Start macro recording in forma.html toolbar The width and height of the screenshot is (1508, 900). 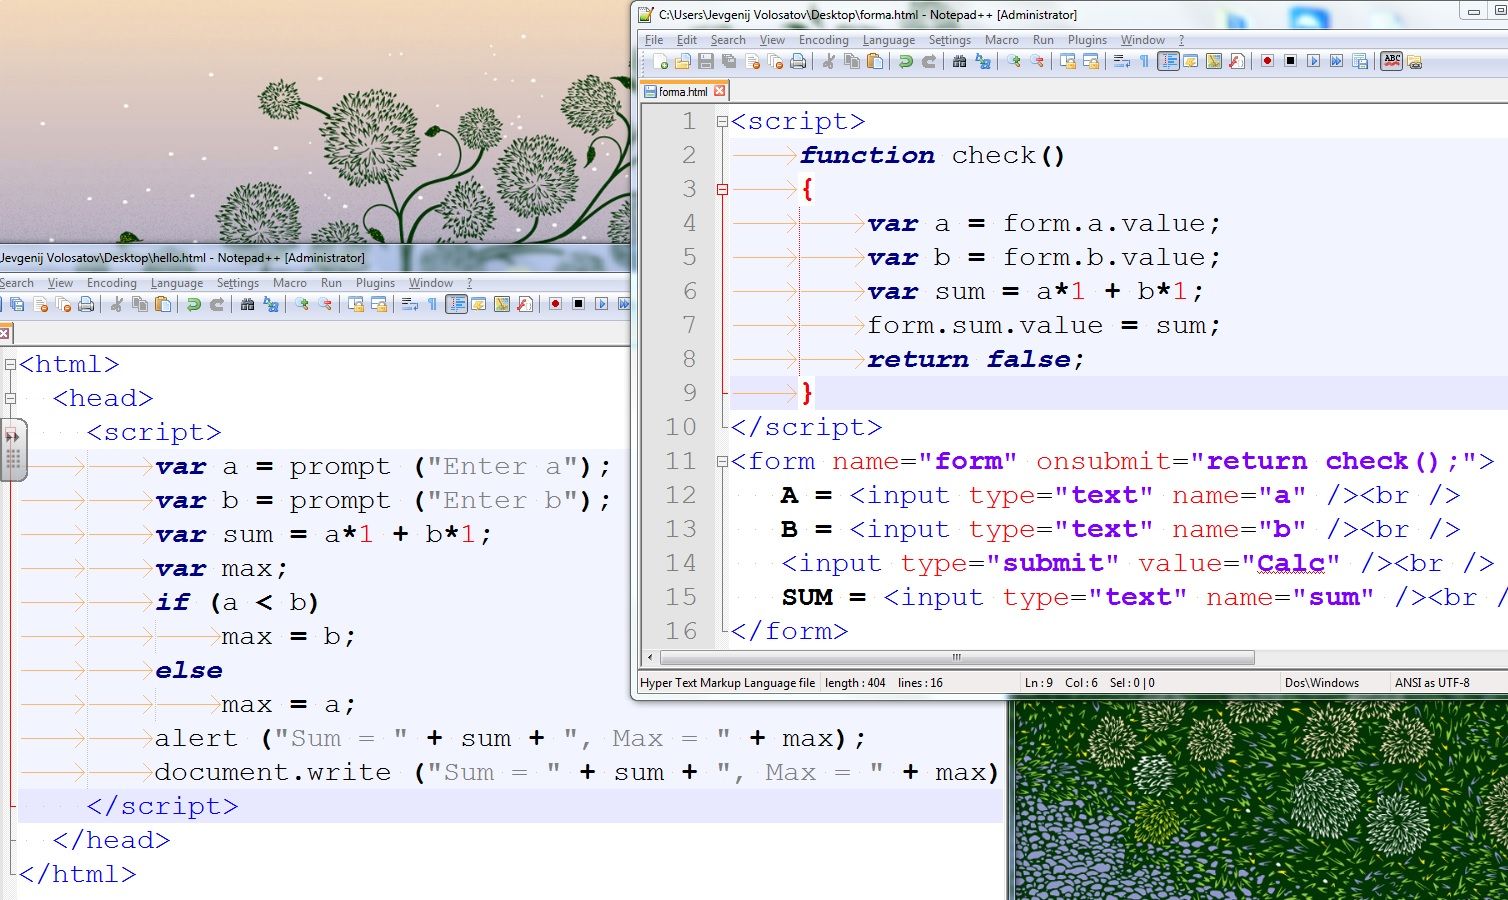1268,62
